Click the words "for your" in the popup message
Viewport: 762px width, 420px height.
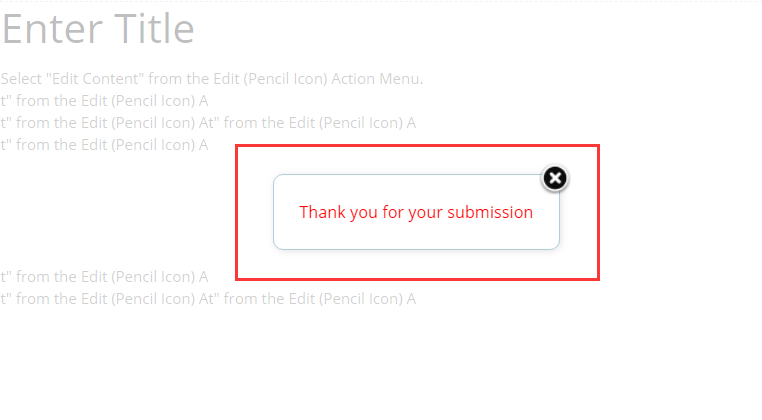coord(412,212)
